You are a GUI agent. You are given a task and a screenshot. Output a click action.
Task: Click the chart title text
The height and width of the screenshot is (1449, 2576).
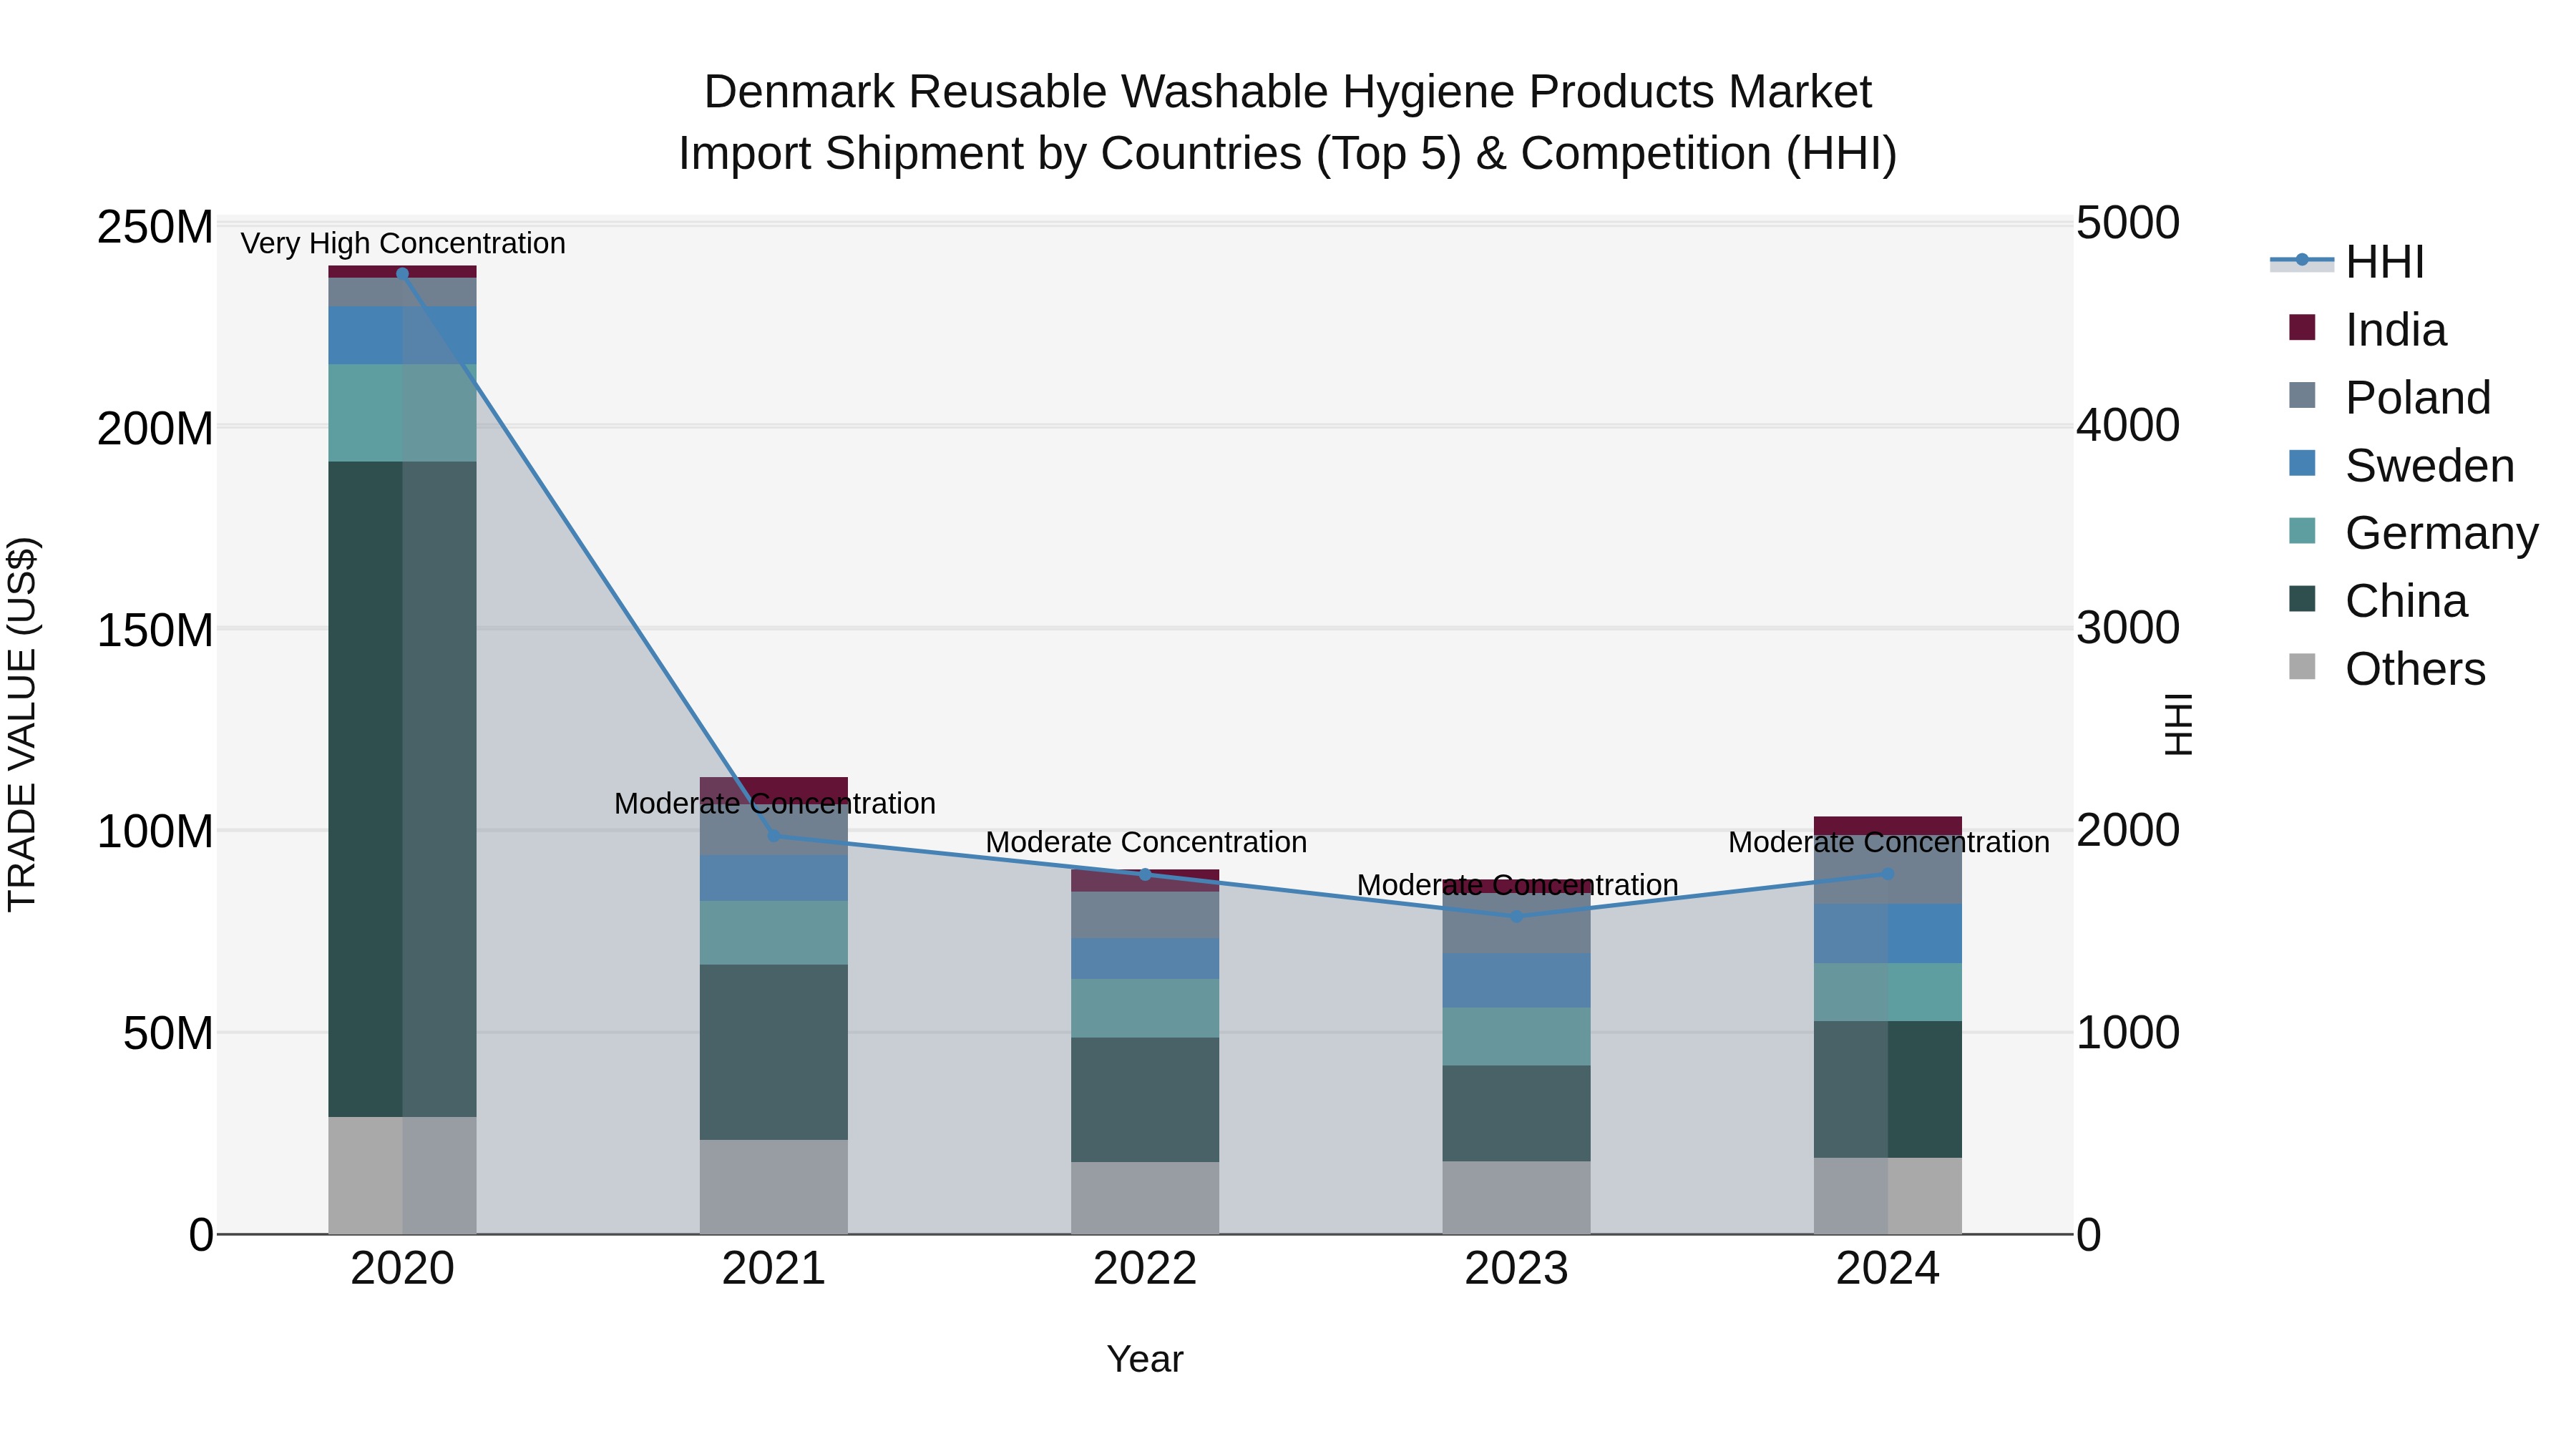(x=1288, y=122)
